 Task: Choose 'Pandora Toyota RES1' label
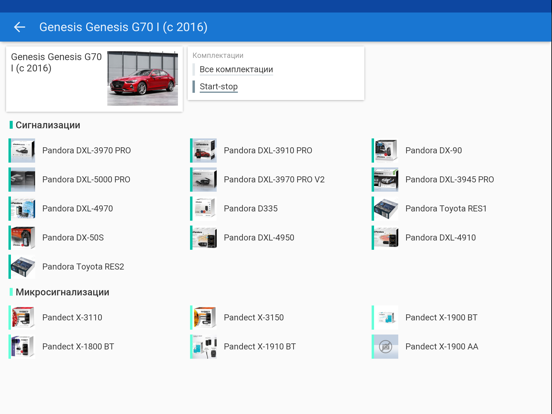(x=446, y=208)
